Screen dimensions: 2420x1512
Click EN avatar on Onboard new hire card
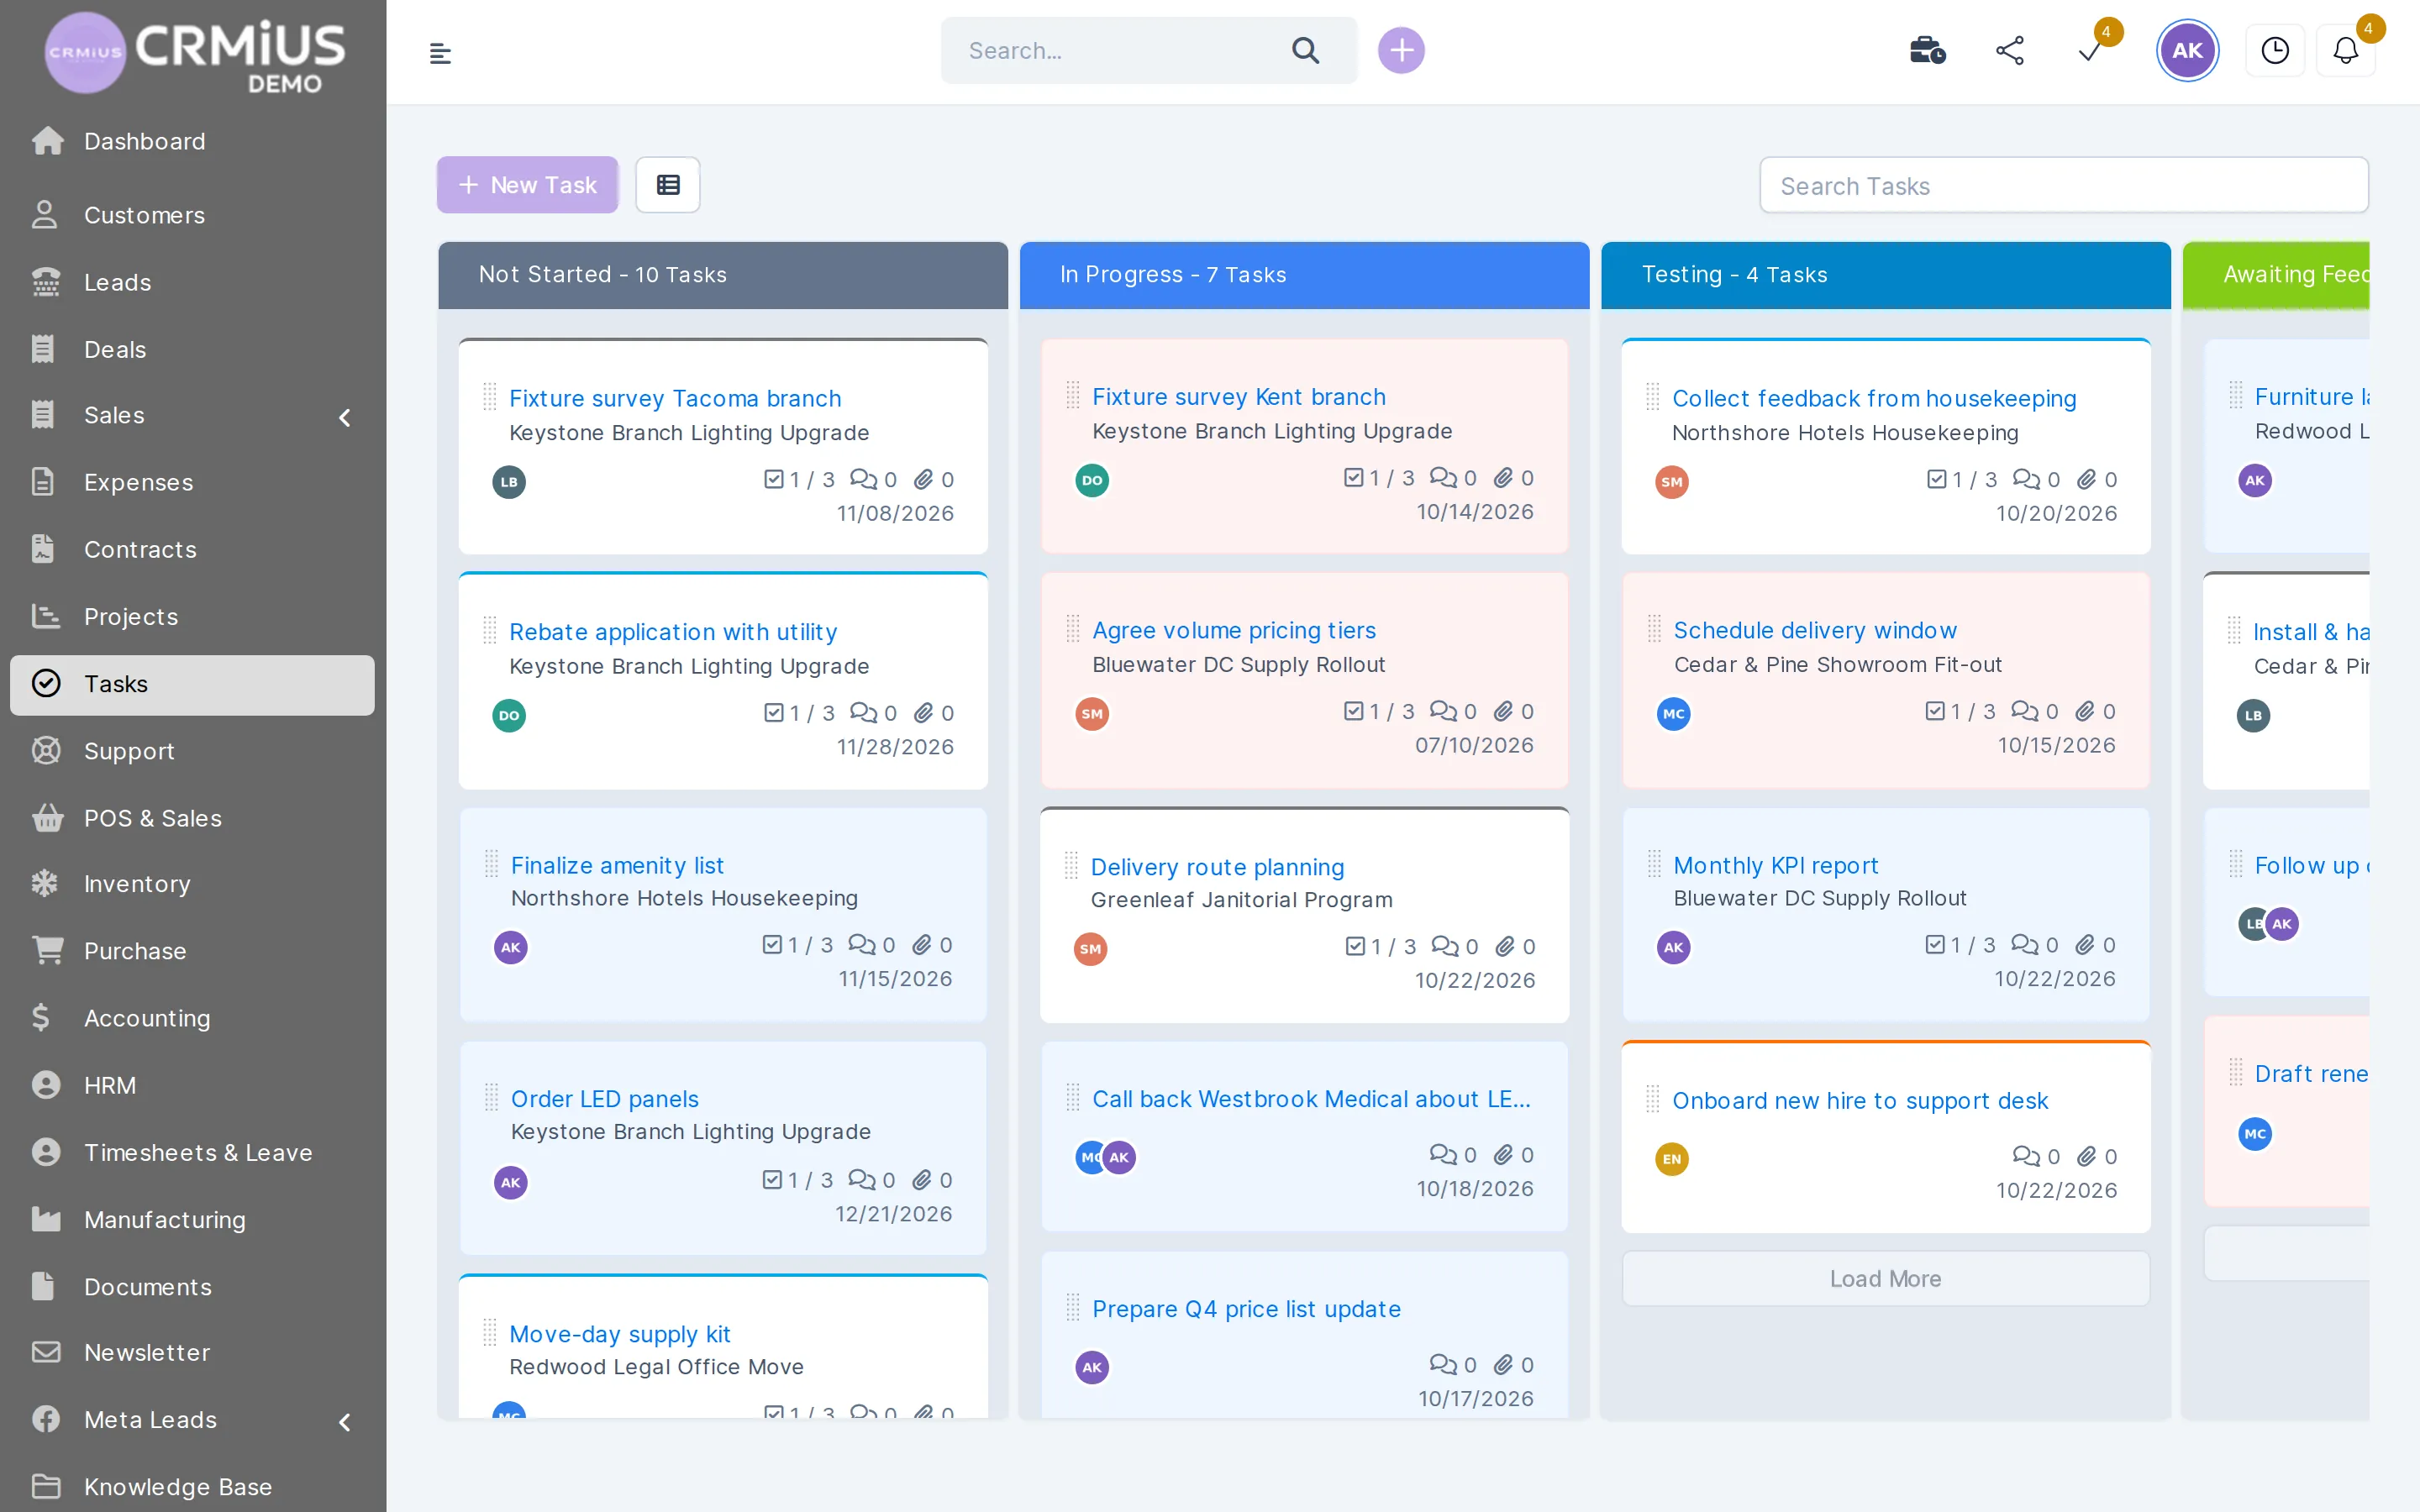tap(1672, 1159)
